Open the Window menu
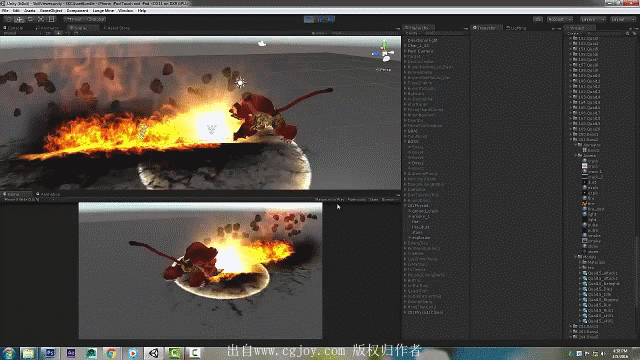 point(125,11)
